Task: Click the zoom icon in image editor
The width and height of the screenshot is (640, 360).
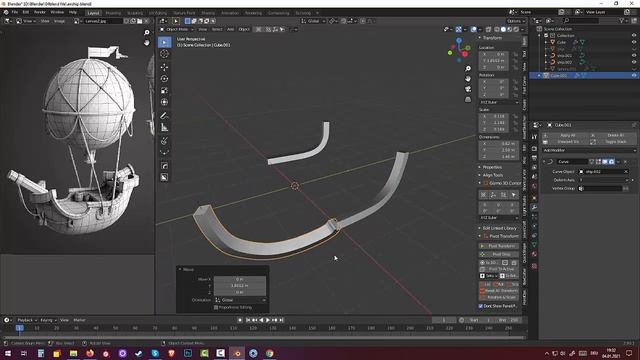Action: pos(147,33)
